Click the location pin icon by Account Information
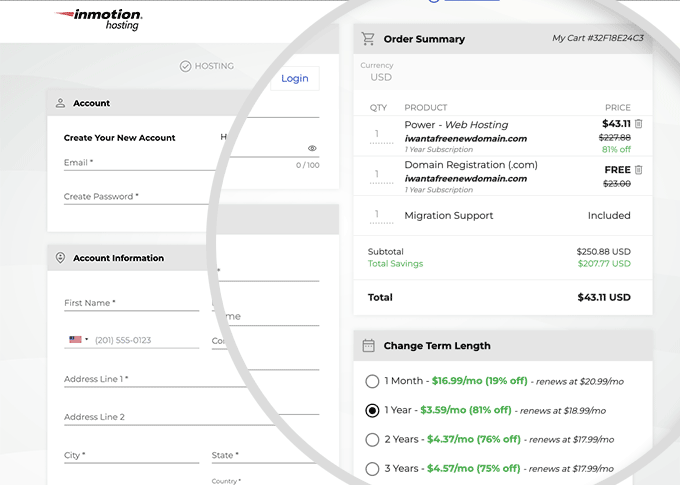The width and height of the screenshot is (680, 485). click(60, 258)
